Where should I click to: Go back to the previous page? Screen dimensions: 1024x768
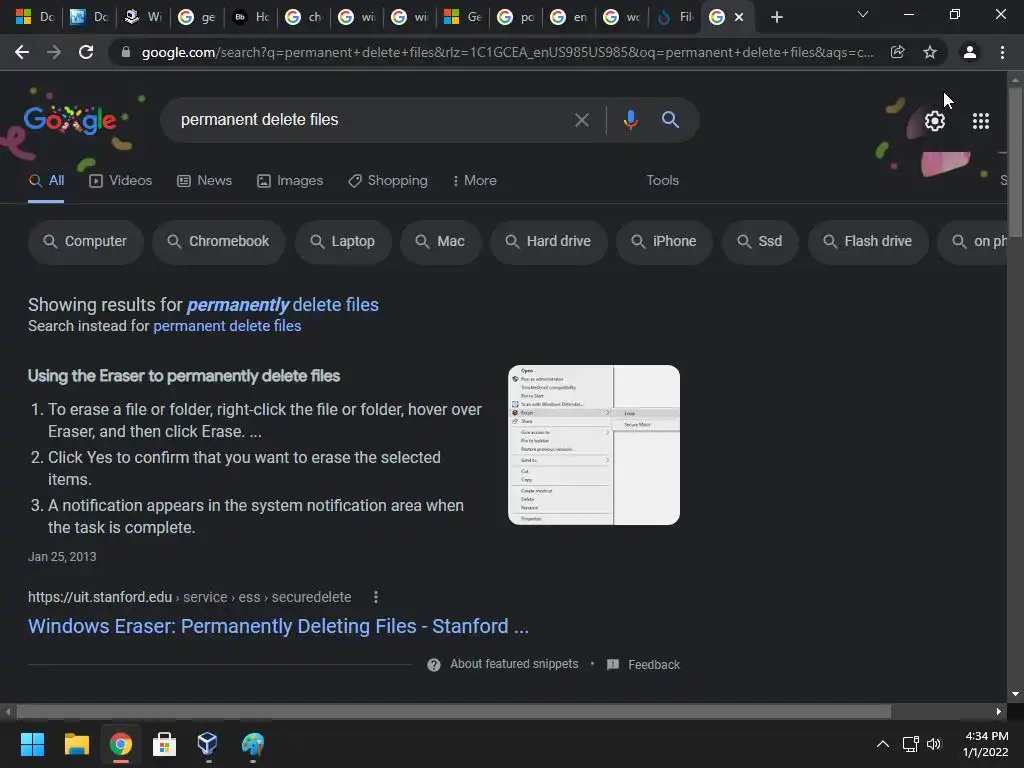tap(22, 52)
